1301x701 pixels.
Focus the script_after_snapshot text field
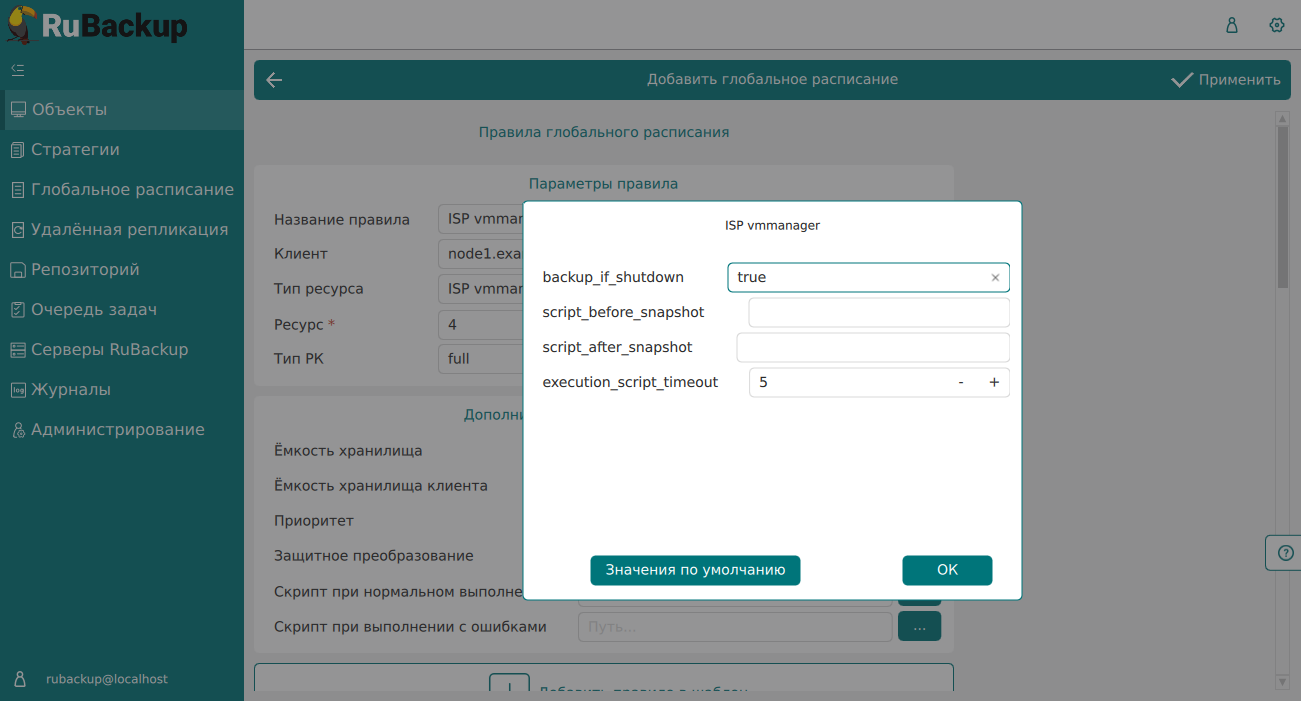click(872, 347)
